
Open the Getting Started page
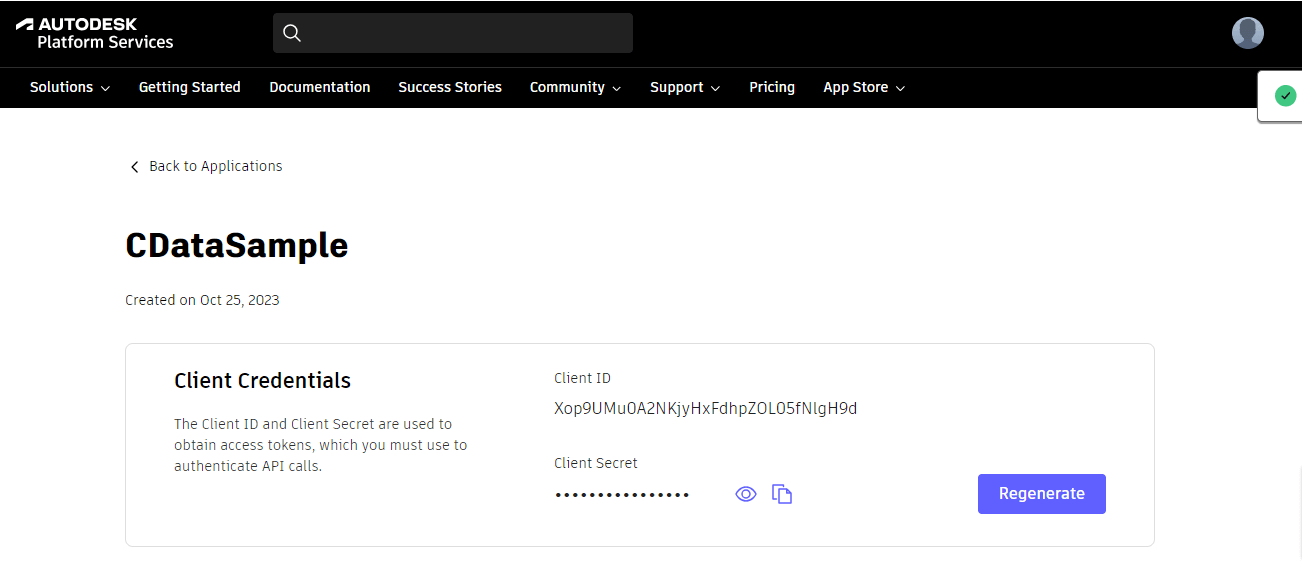click(190, 87)
